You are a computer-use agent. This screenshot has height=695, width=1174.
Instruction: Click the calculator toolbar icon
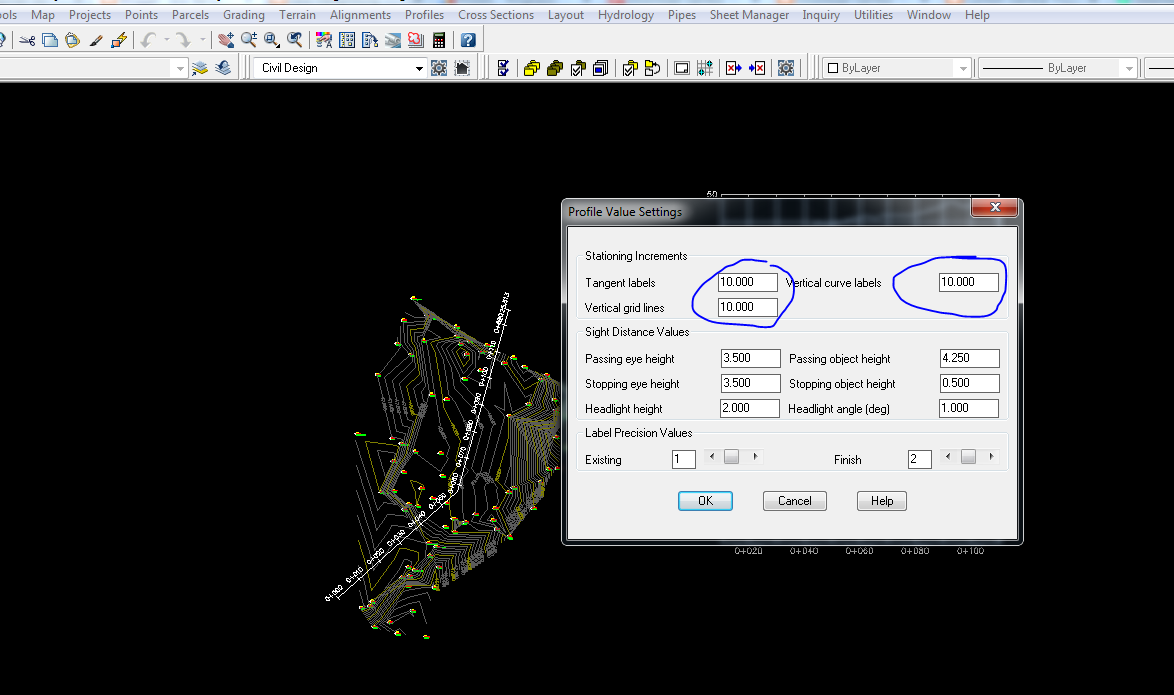[438, 40]
